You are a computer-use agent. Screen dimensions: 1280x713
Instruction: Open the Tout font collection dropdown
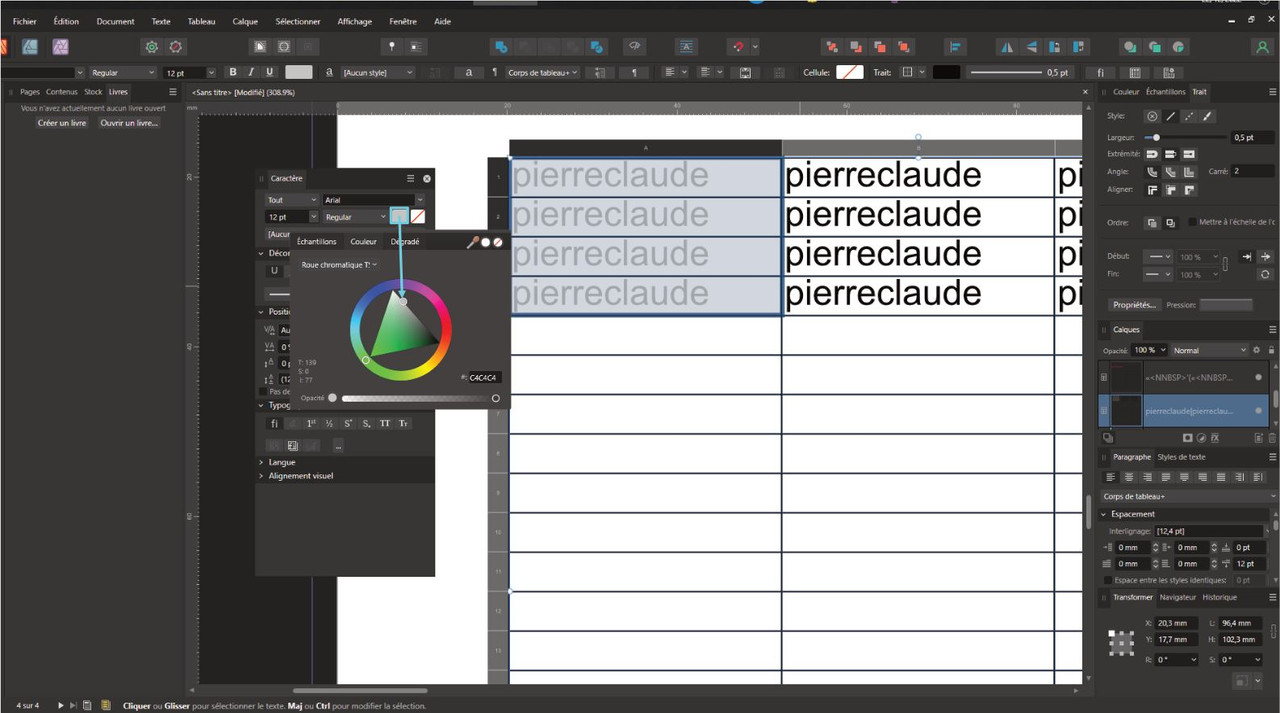point(291,200)
